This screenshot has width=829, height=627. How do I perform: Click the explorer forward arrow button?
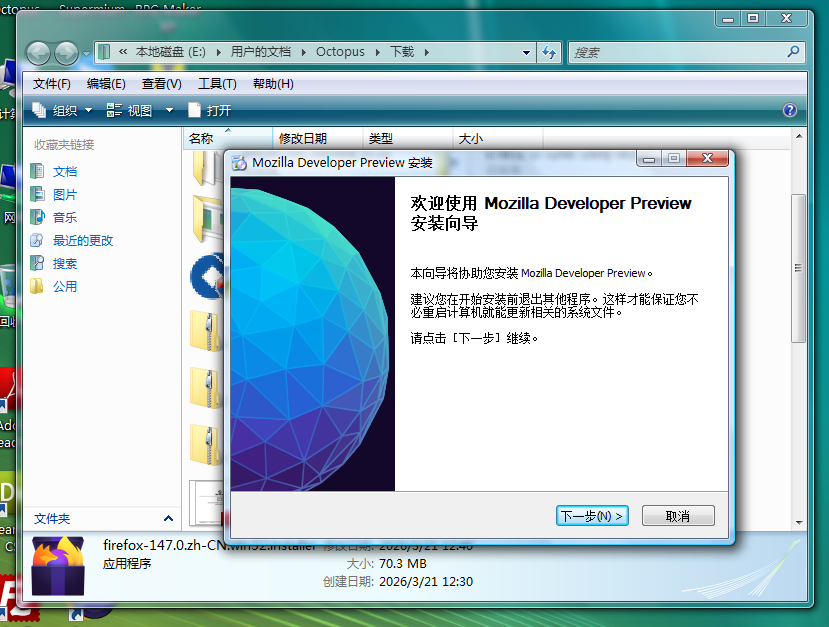coord(66,53)
